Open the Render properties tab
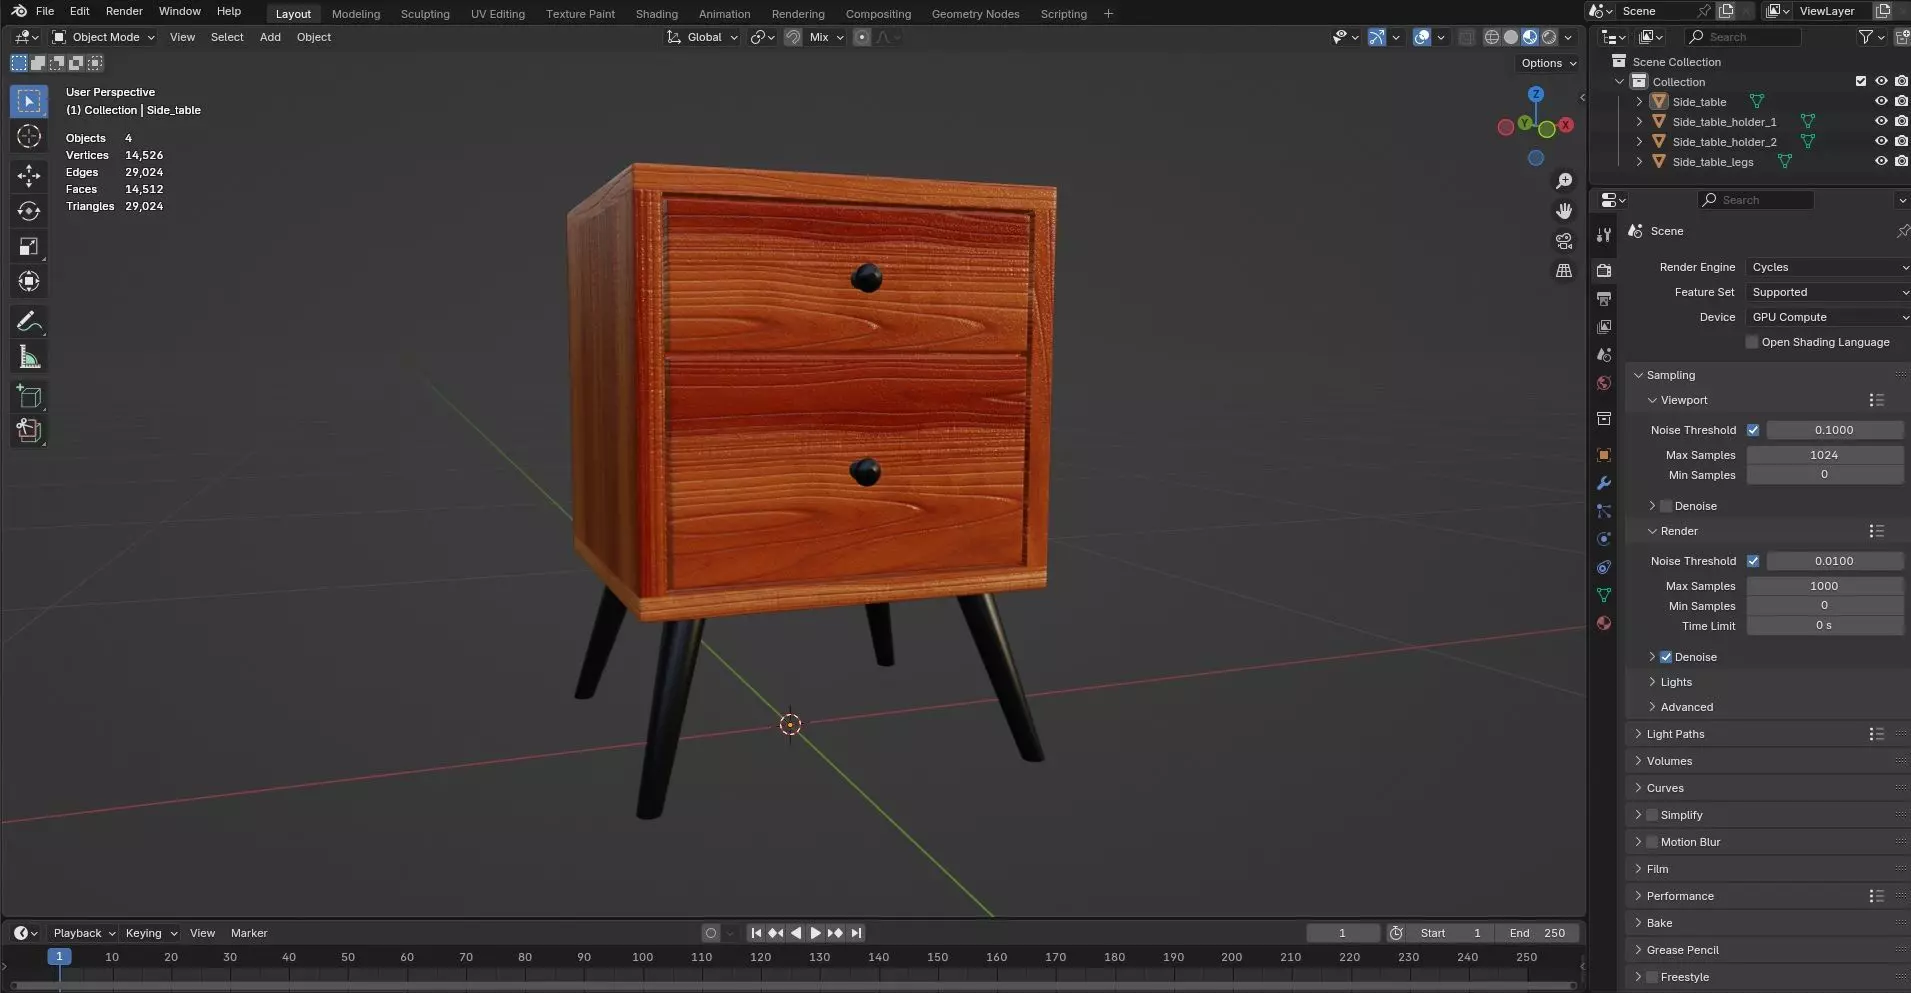The image size is (1911, 993). (1604, 270)
